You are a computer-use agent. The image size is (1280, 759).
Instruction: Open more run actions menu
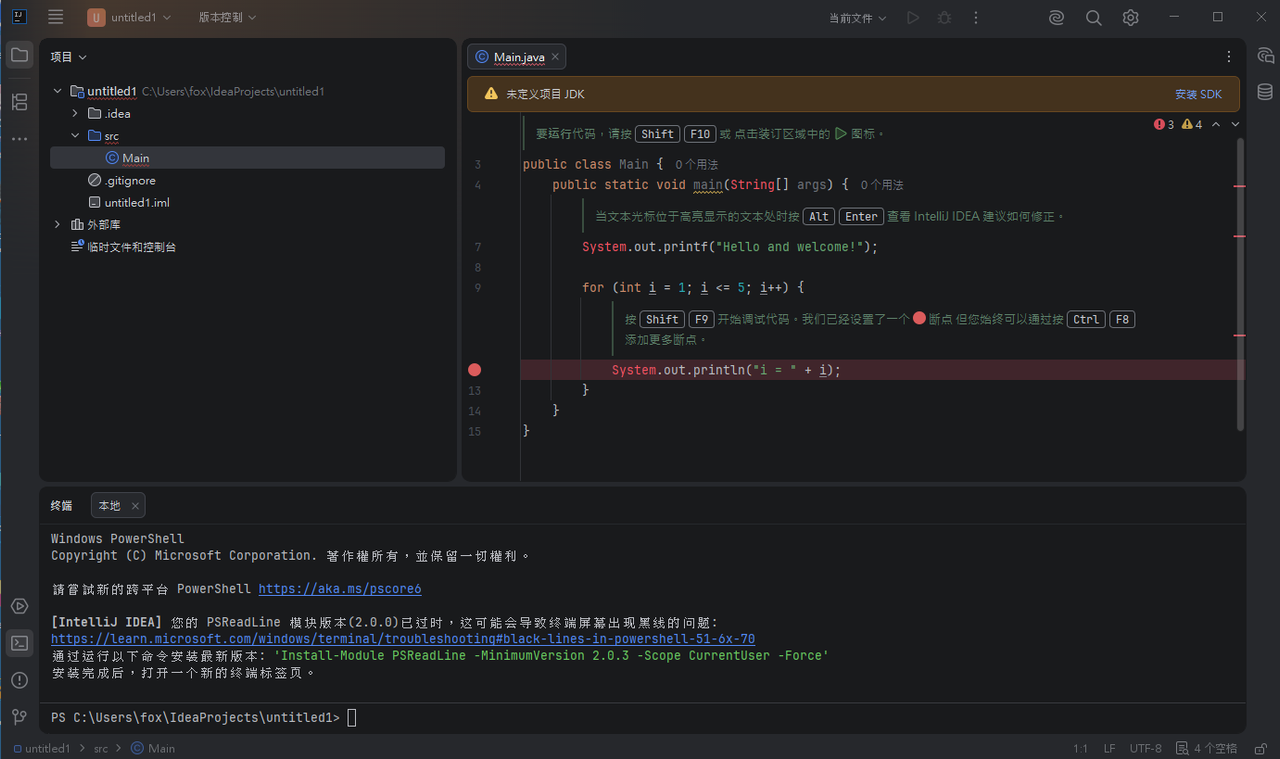(976, 17)
